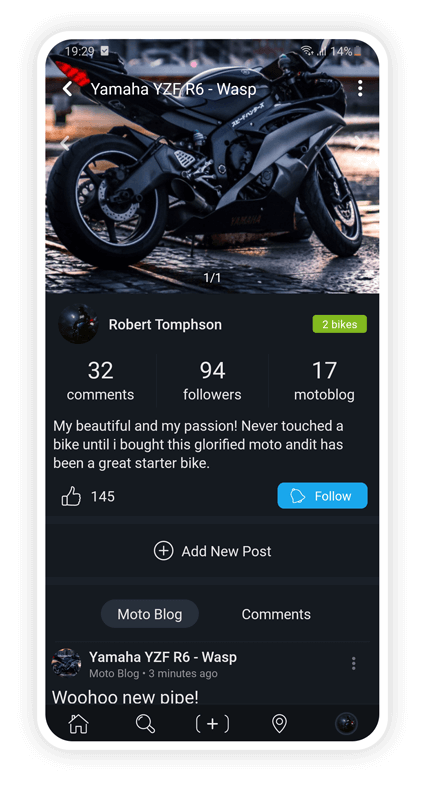Open post options three-dot menu

coord(354,663)
